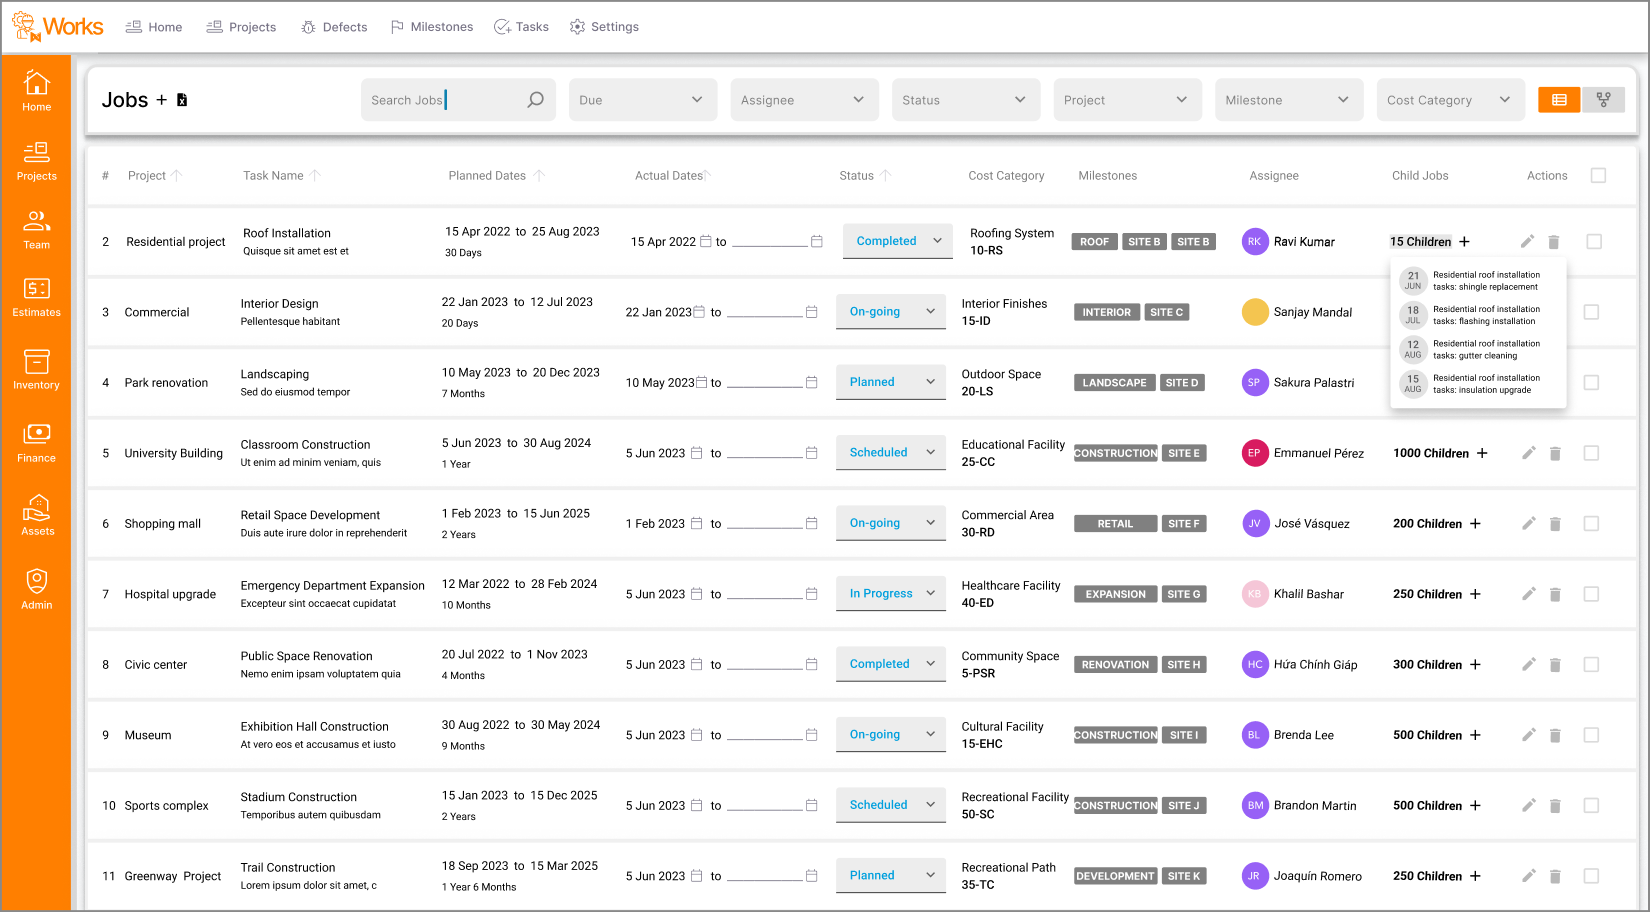The image size is (1650, 912).
Task: Go to Finance in sidebar
Action: (36, 442)
